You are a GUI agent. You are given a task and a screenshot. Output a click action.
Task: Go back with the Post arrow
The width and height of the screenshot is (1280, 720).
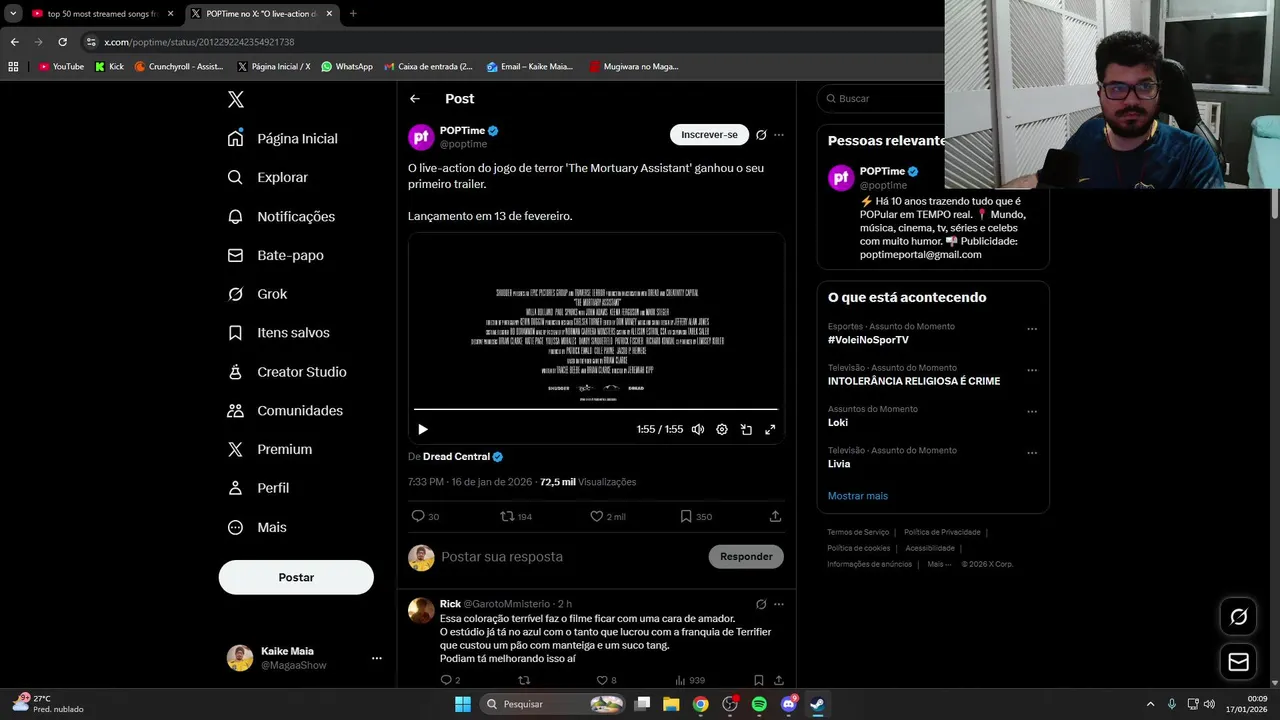pyautogui.click(x=415, y=98)
